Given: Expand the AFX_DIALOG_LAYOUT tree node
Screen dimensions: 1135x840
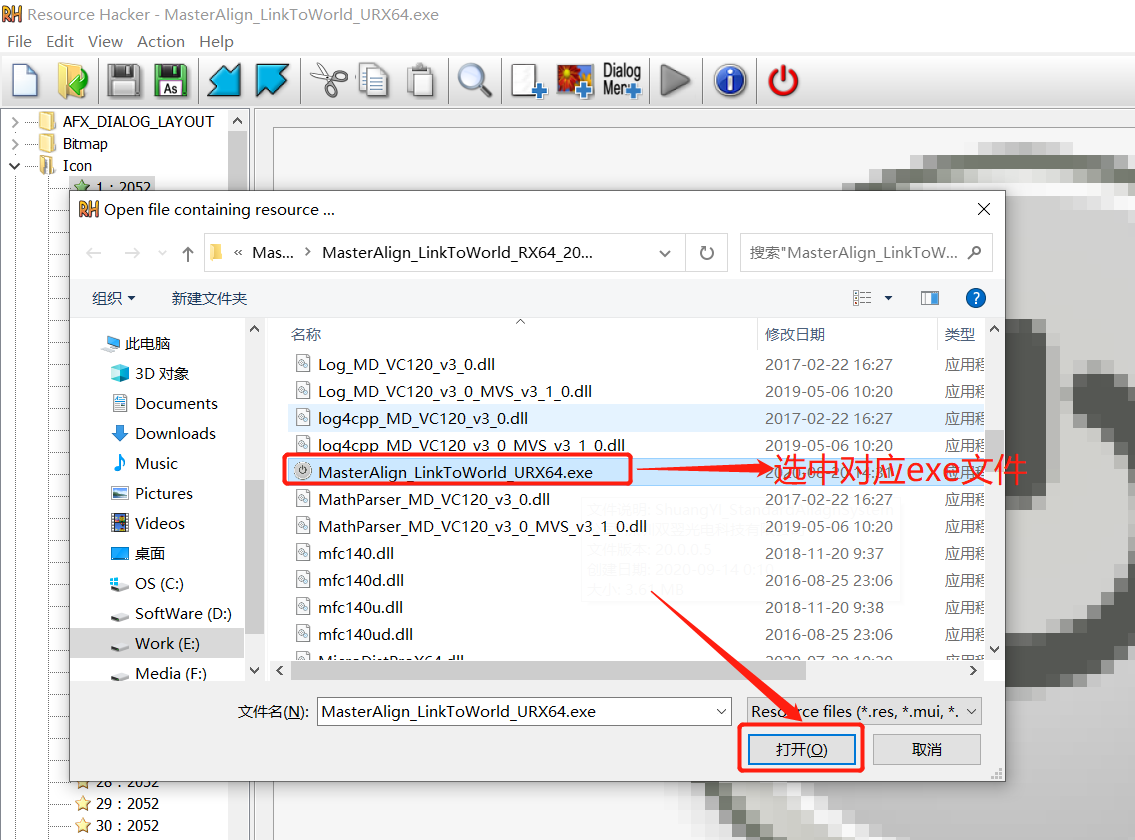Looking at the screenshot, I should [15, 122].
